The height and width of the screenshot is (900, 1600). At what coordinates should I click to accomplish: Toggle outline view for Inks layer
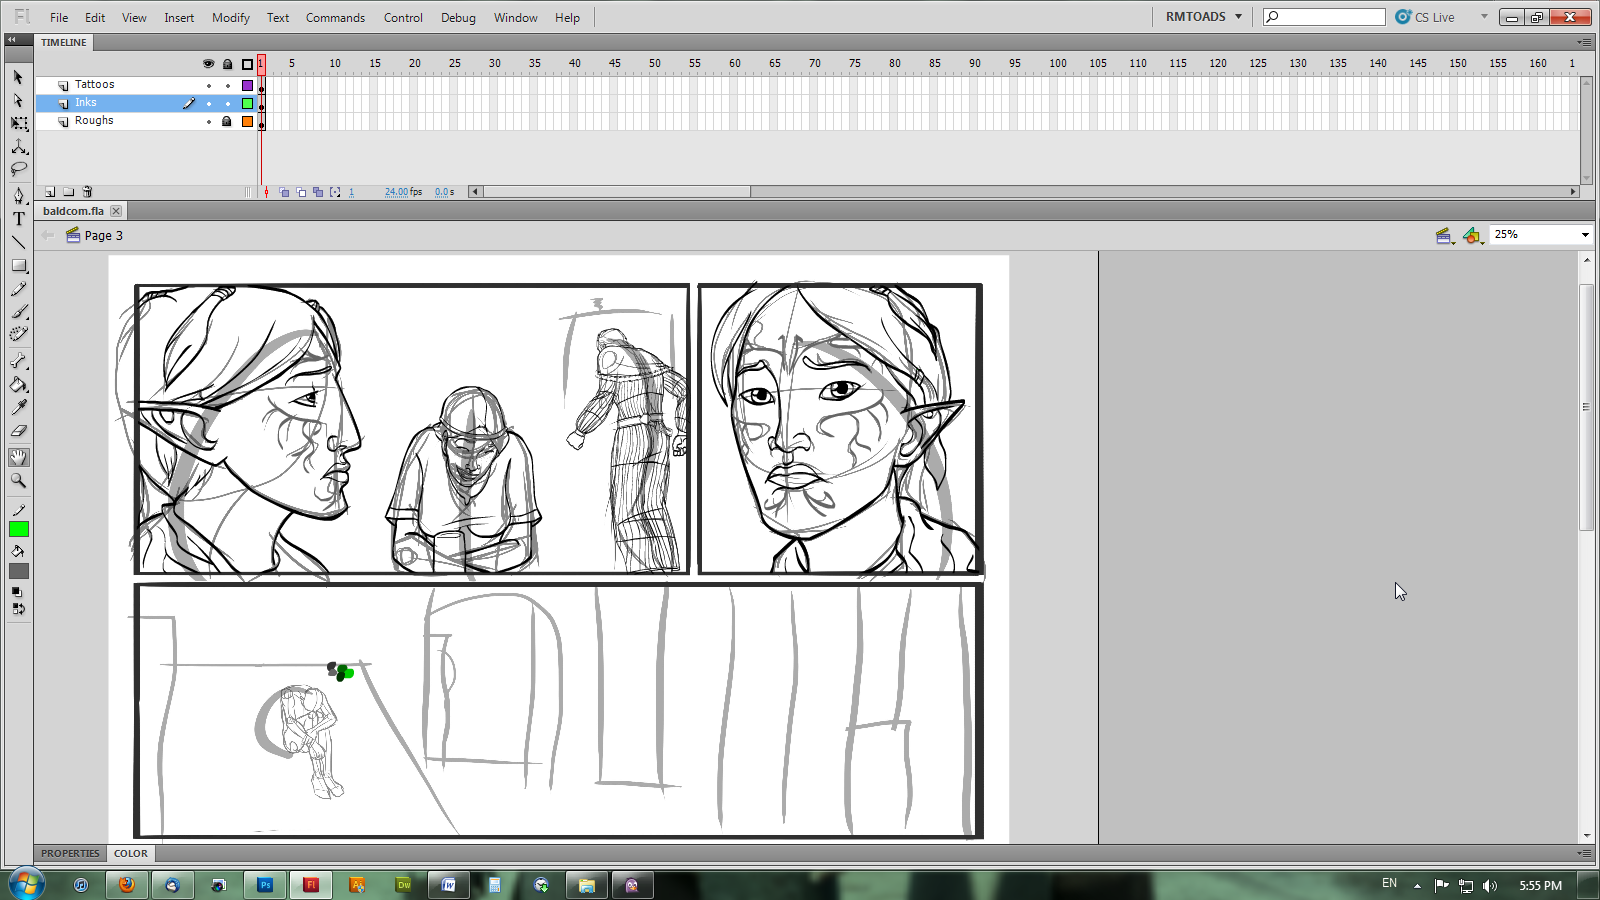pos(247,103)
